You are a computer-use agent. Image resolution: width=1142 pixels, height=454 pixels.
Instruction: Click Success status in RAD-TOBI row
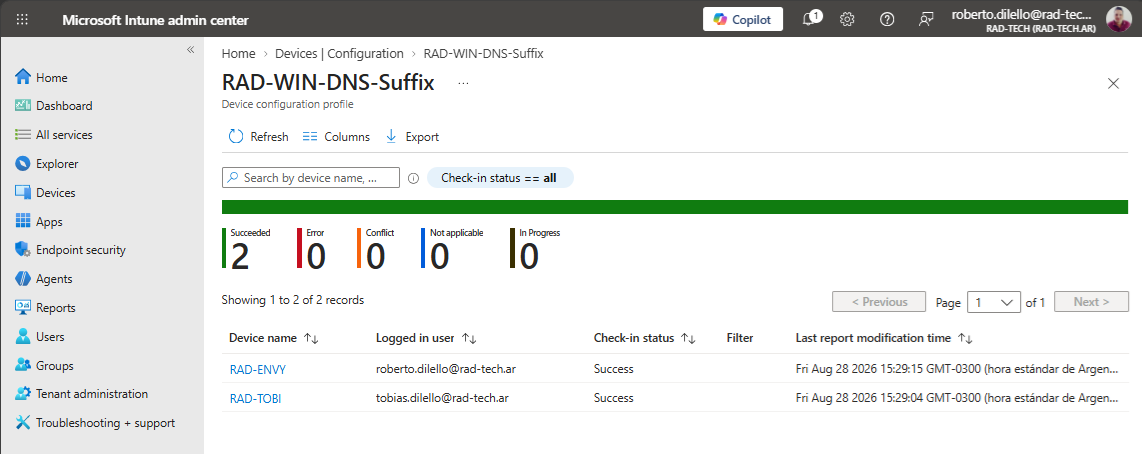[613, 398]
